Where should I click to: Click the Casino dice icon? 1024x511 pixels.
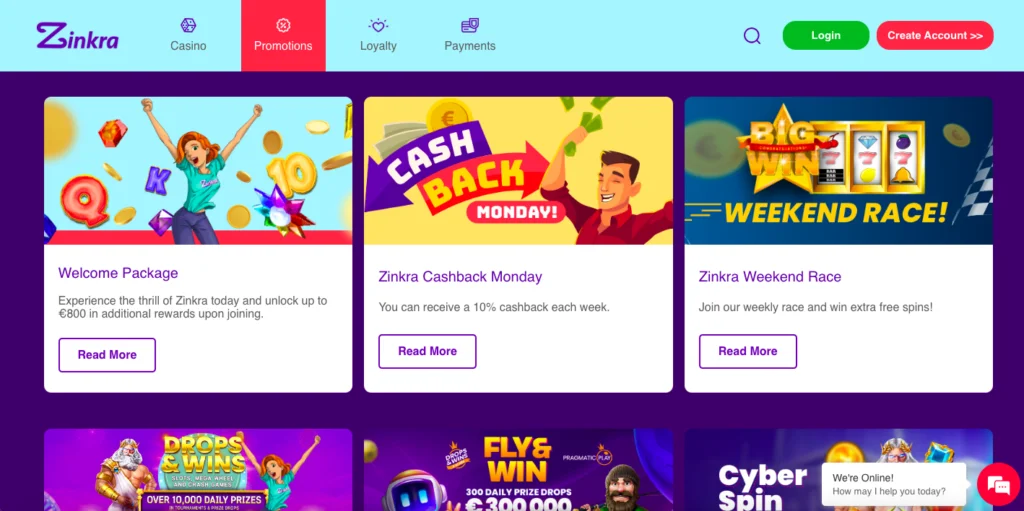tap(188, 25)
